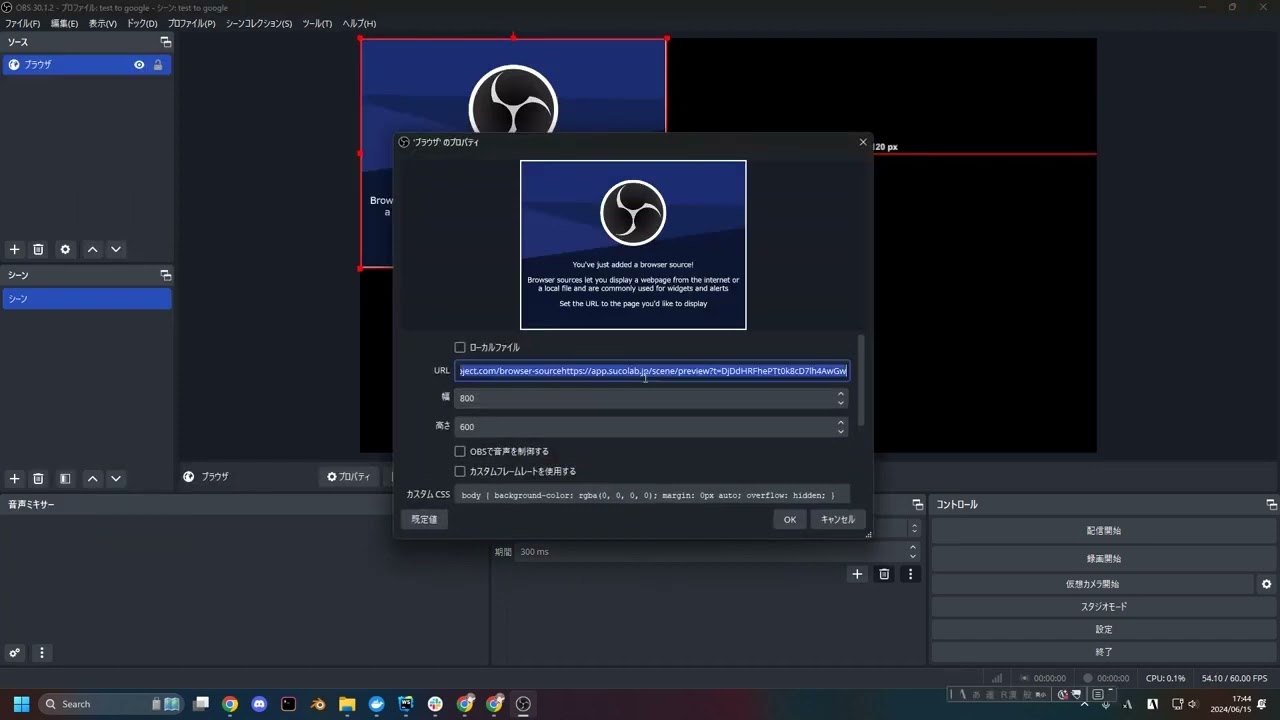Open the シーンコレクション(S) menu
Viewport: 1280px width, 720px height.
[x=259, y=23]
